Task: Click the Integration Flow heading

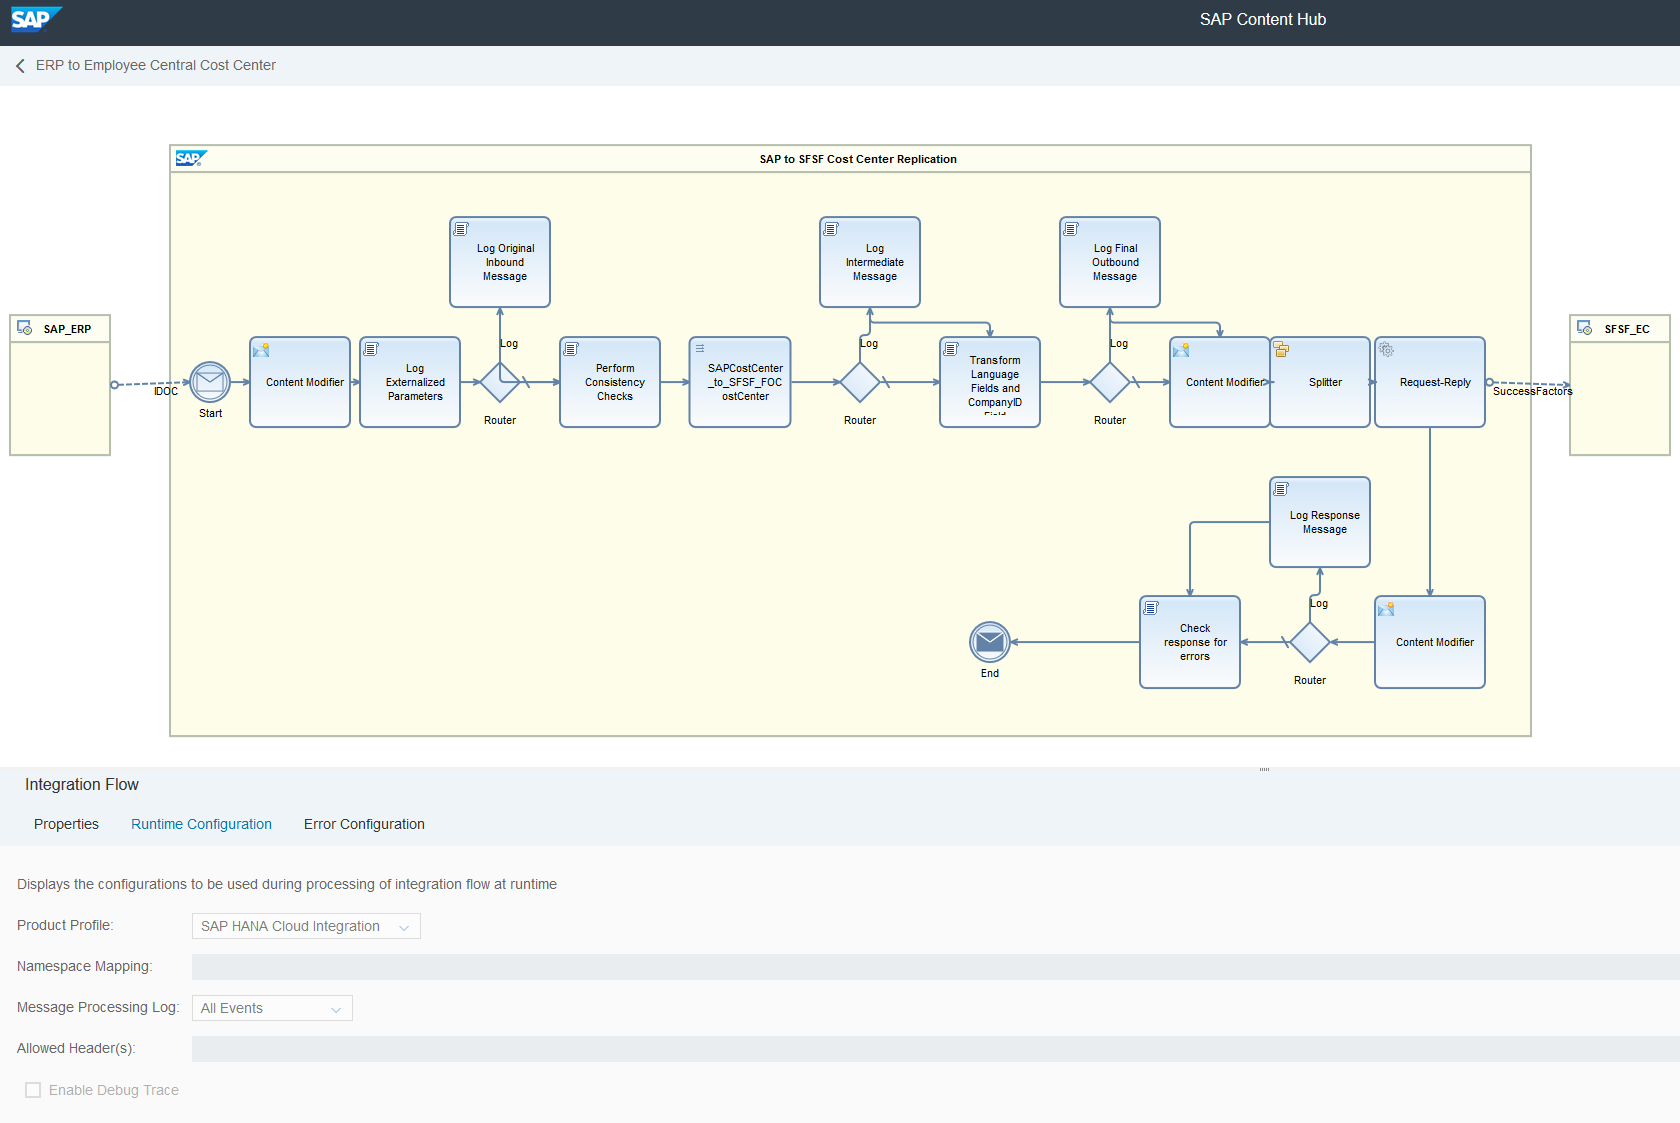Action: pyautogui.click(x=82, y=785)
